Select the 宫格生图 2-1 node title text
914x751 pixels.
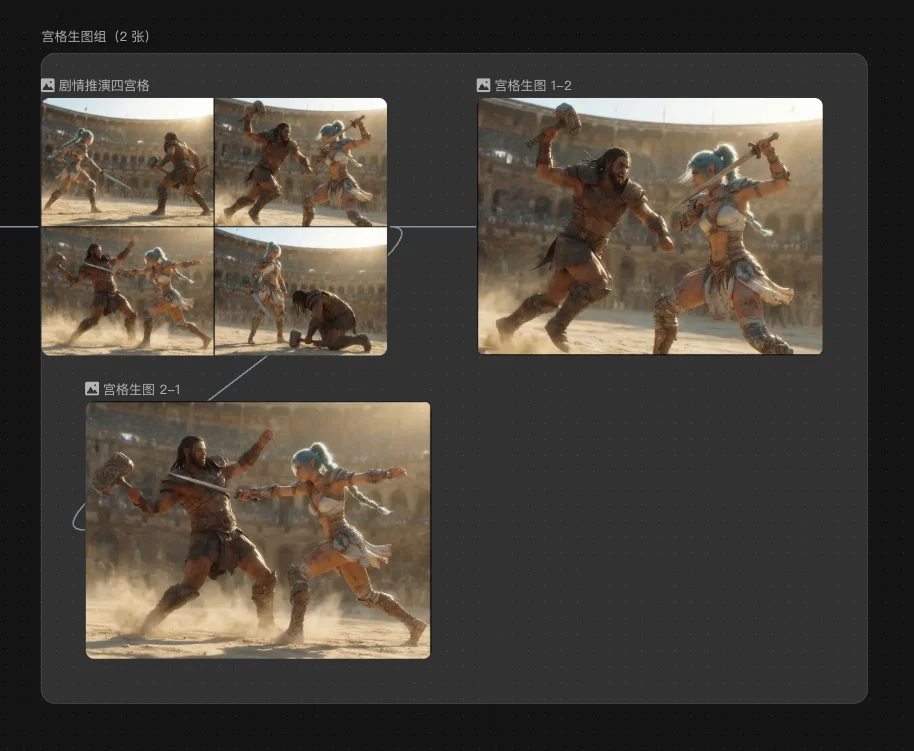coord(142,389)
